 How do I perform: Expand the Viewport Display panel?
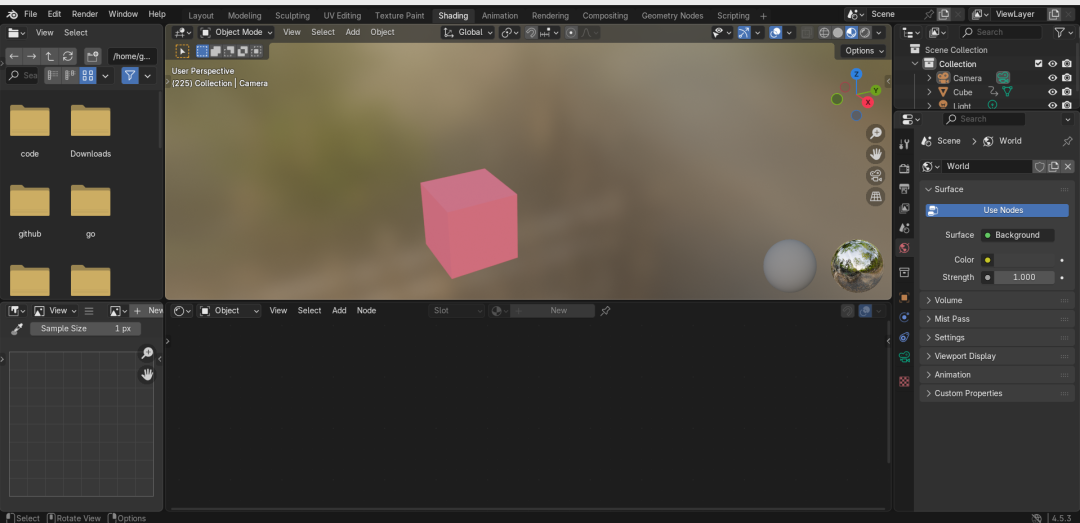pyautogui.click(x=997, y=356)
